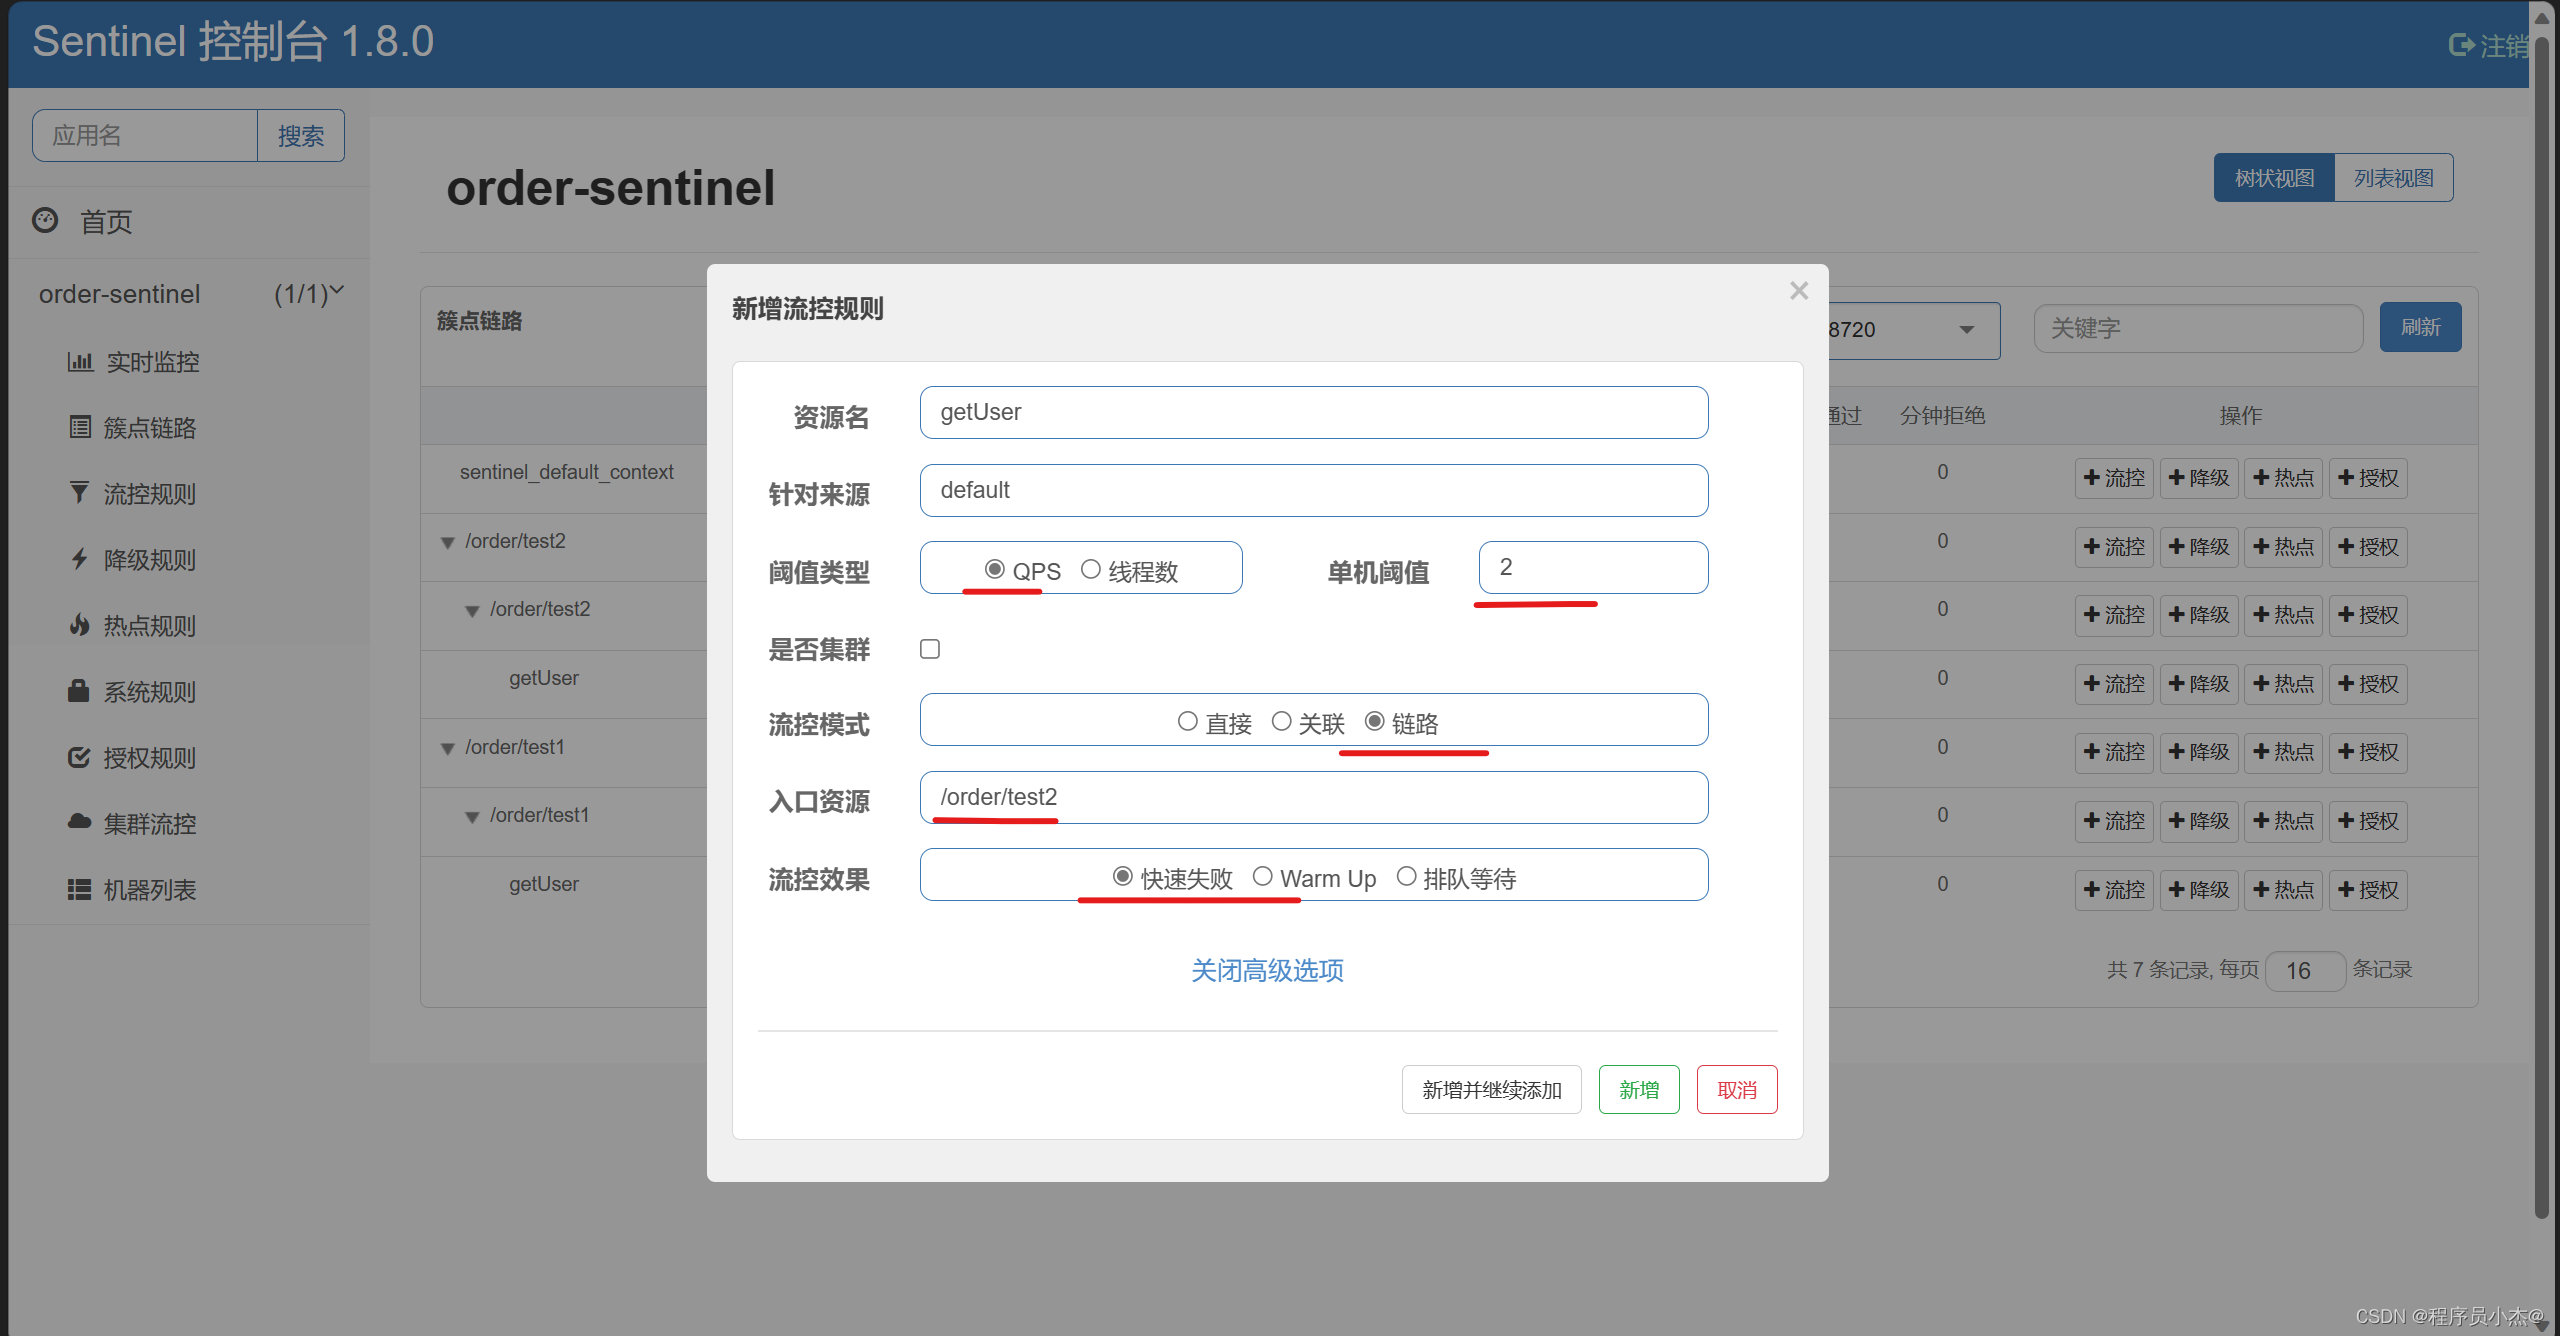The width and height of the screenshot is (2560, 1336).
Task: Open the 系统规则 sidebar menu entry
Action: pos(150,692)
